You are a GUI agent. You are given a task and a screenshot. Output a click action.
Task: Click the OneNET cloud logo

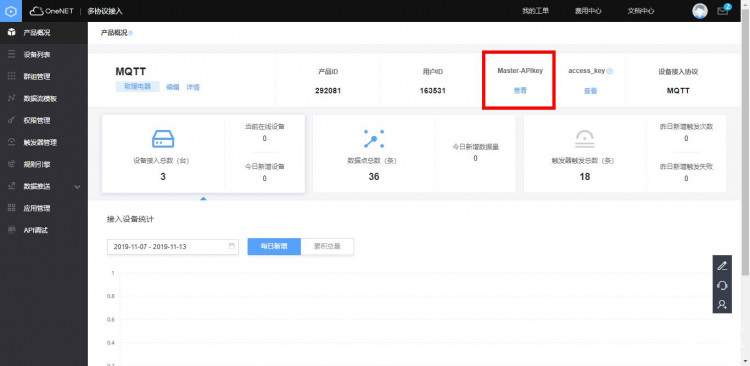click(52, 11)
